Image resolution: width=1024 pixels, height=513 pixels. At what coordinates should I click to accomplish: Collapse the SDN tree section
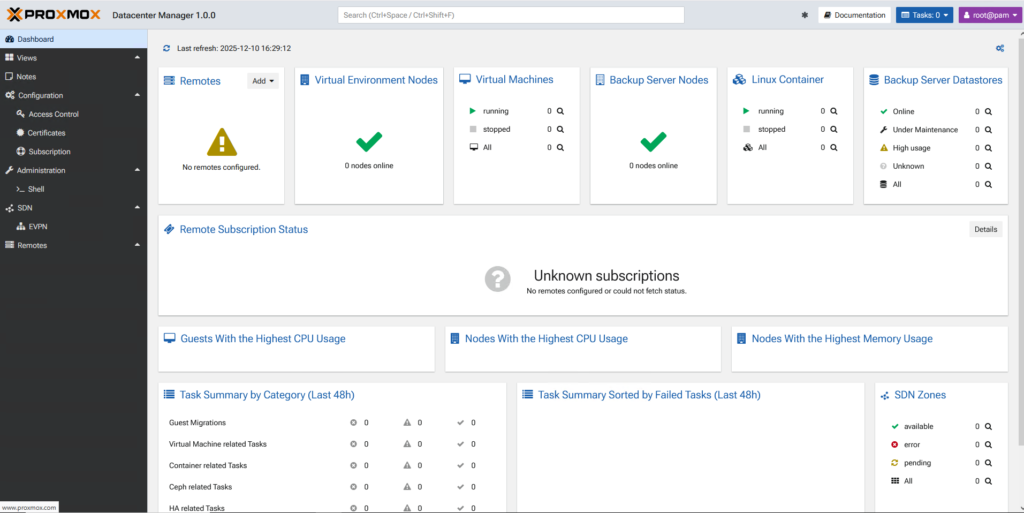[137, 208]
